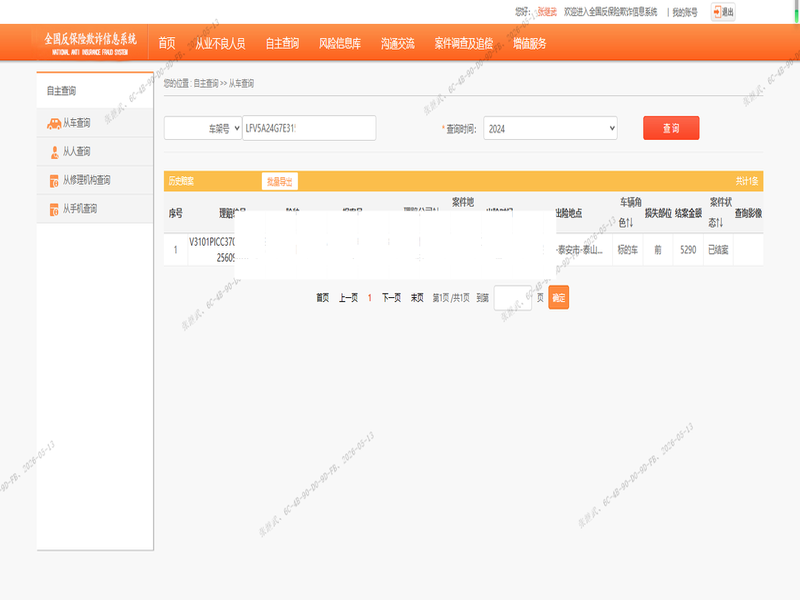
Task: Open the 车架号 search type dropdown
Action: point(203,128)
